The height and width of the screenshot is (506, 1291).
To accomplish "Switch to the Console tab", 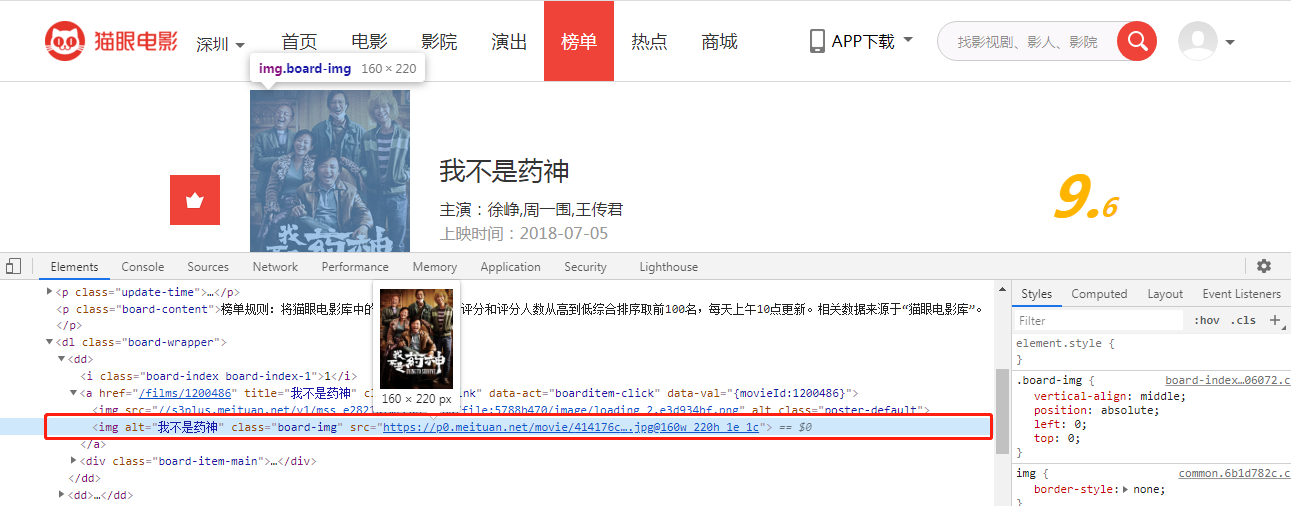I will 143,267.
